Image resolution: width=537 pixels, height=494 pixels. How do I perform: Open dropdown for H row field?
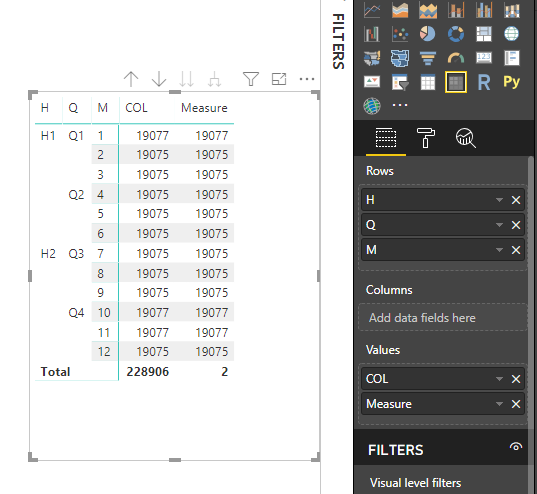(x=499, y=200)
